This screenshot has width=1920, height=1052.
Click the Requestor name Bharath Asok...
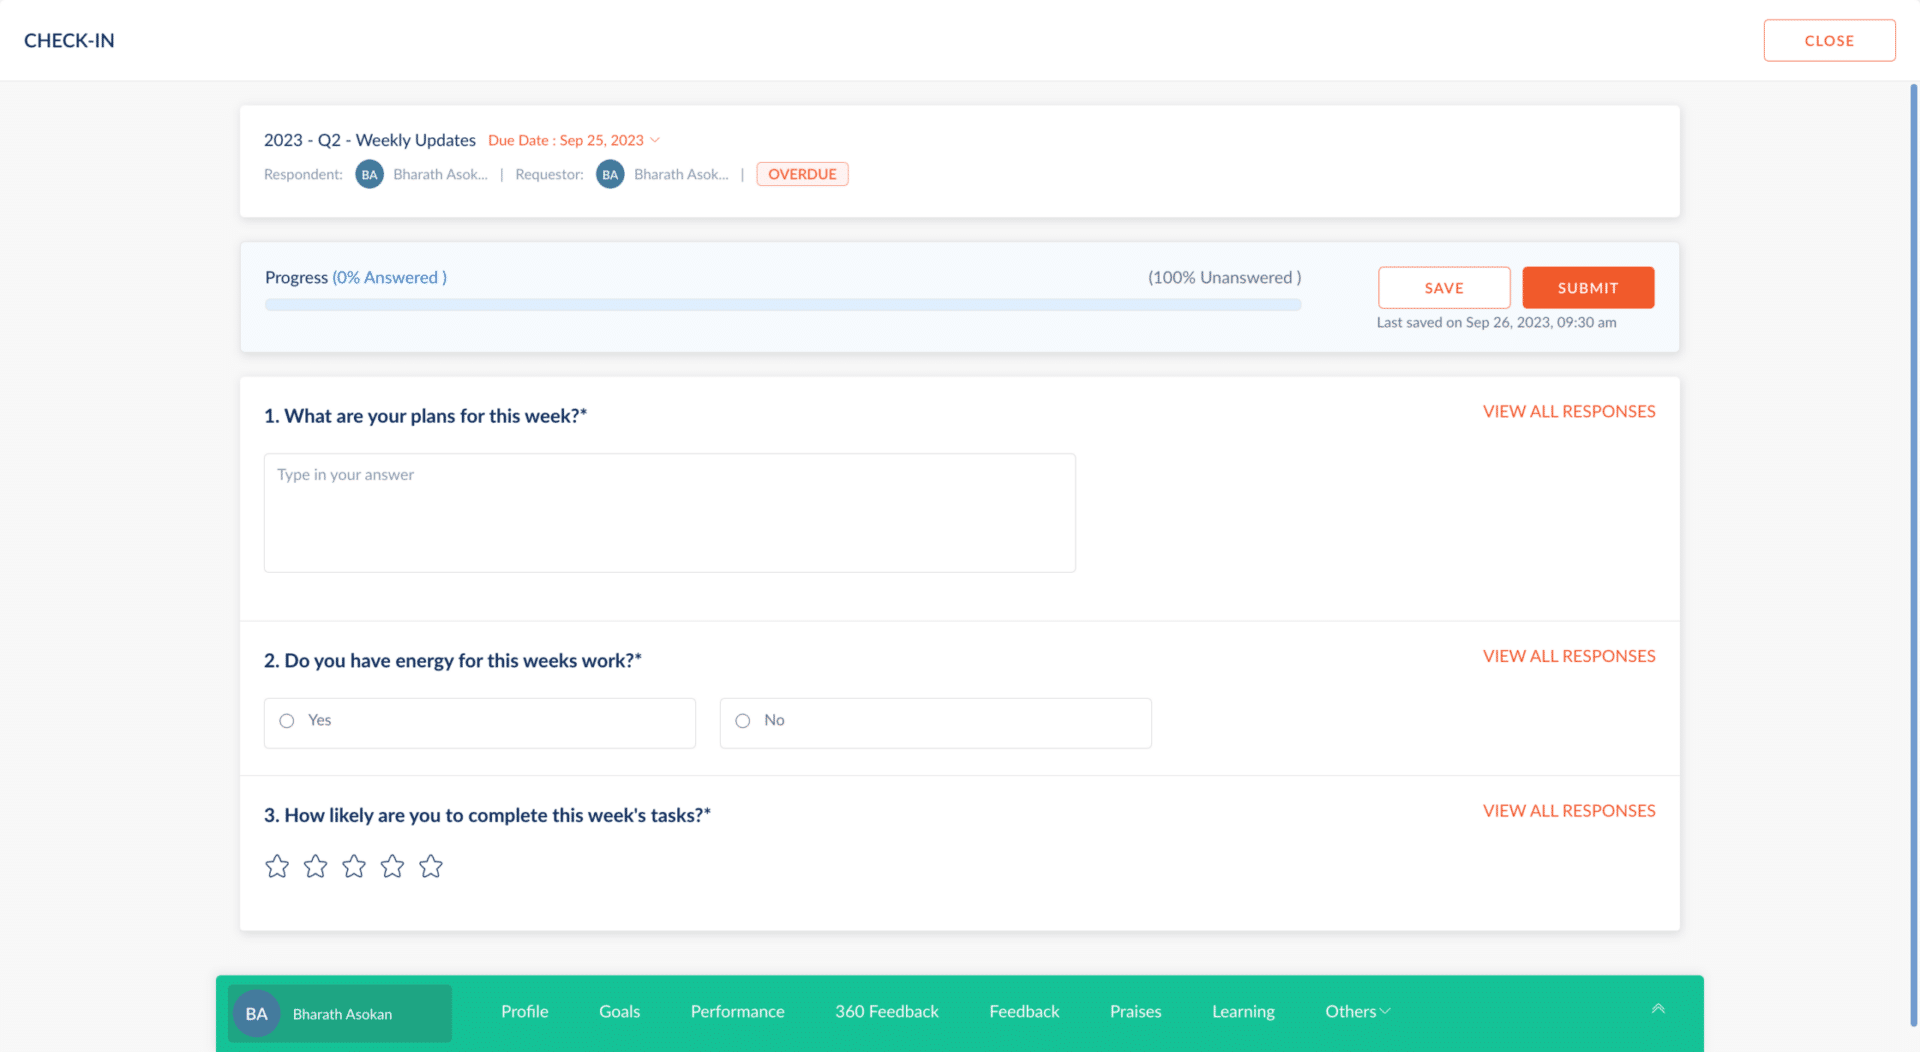coord(681,174)
